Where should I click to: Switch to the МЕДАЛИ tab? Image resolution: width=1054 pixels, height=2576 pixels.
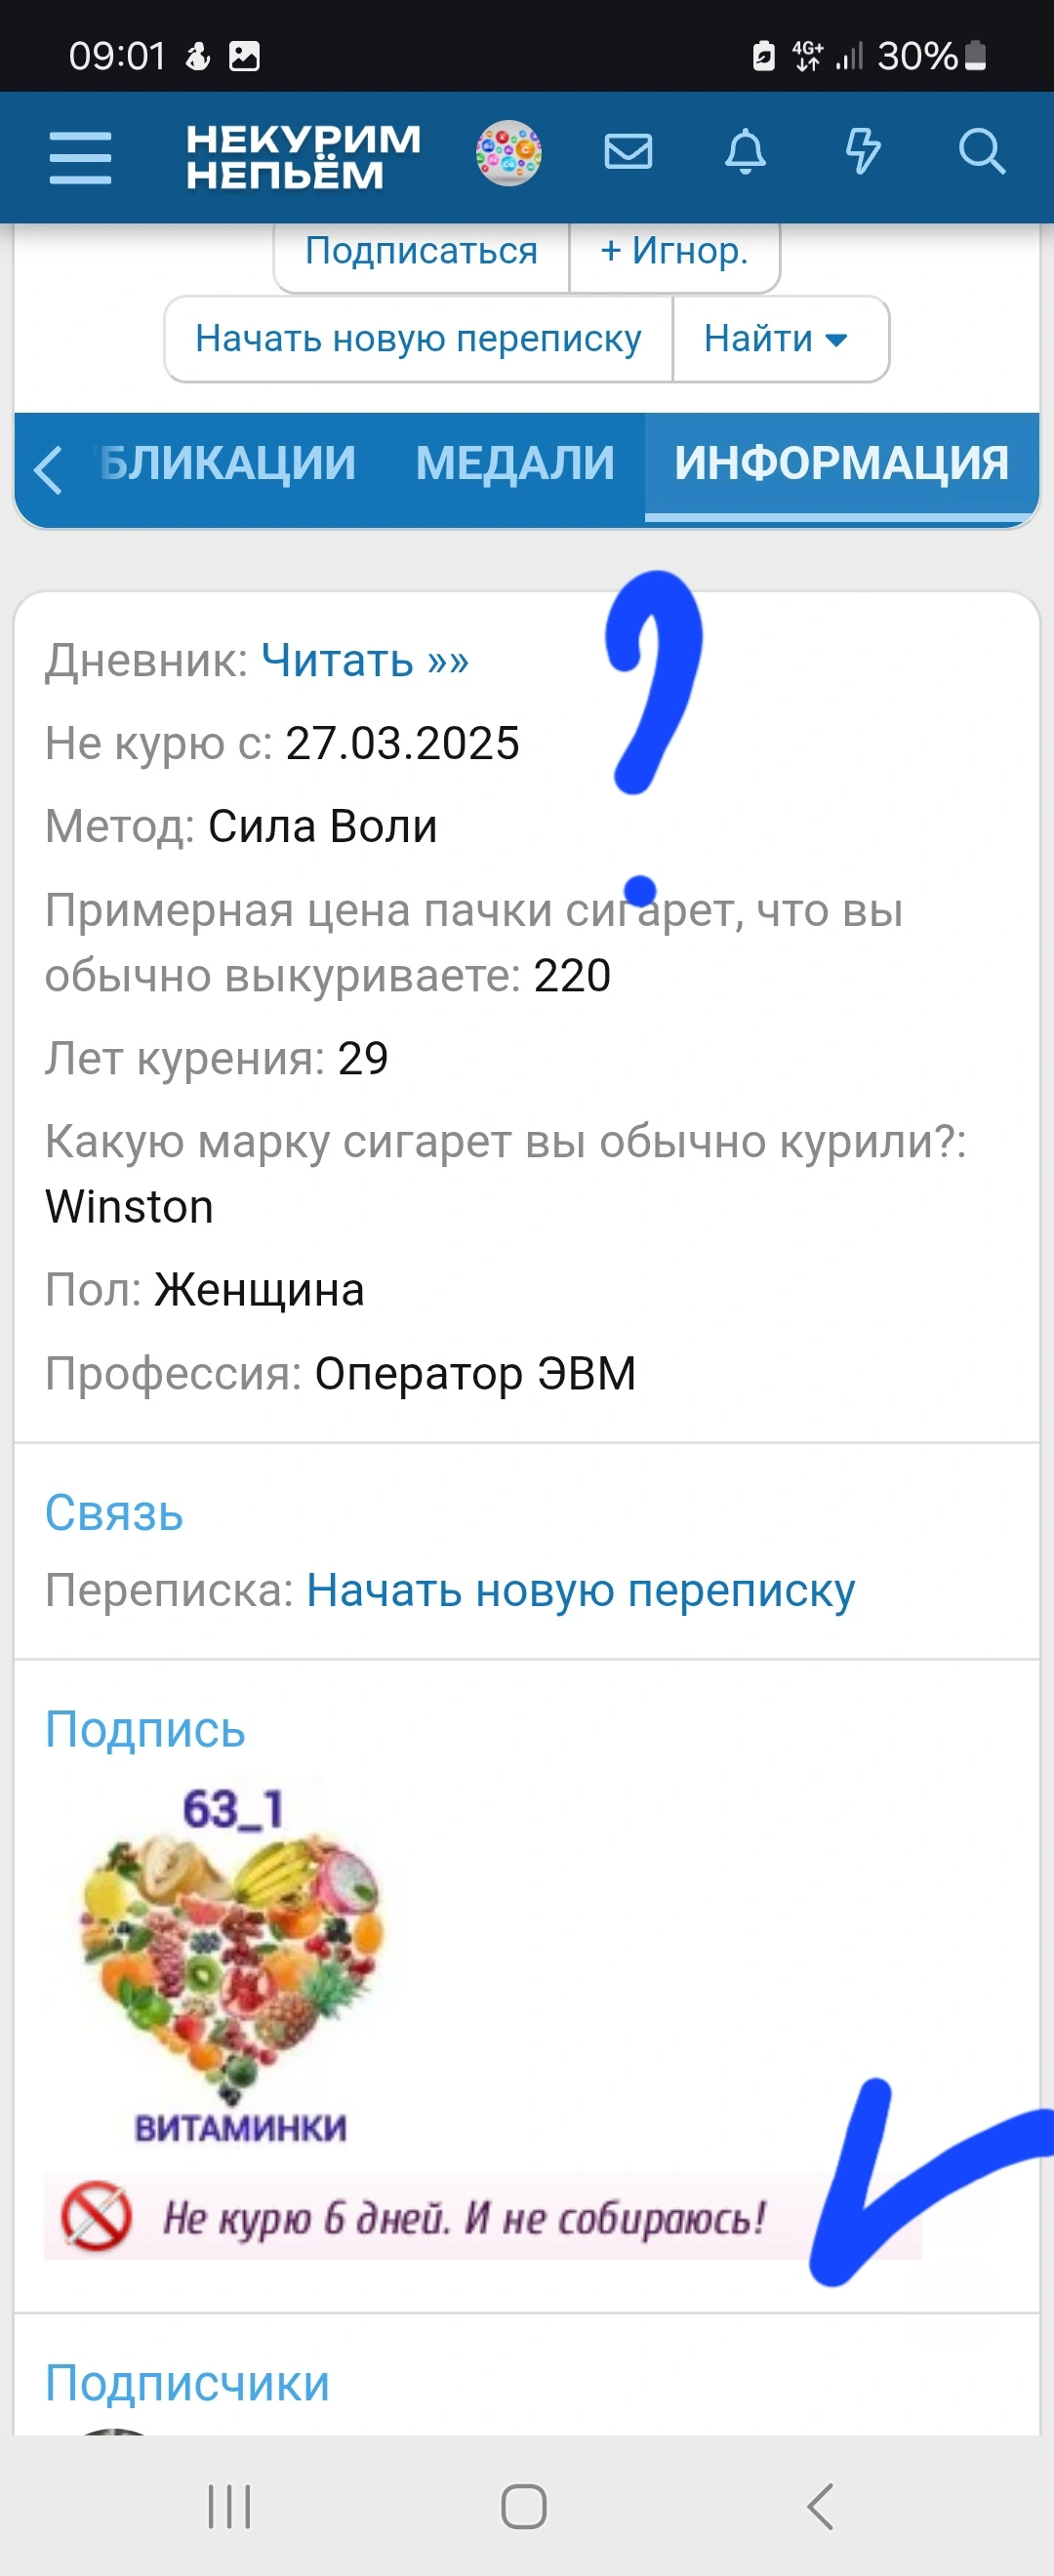[516, 463]
